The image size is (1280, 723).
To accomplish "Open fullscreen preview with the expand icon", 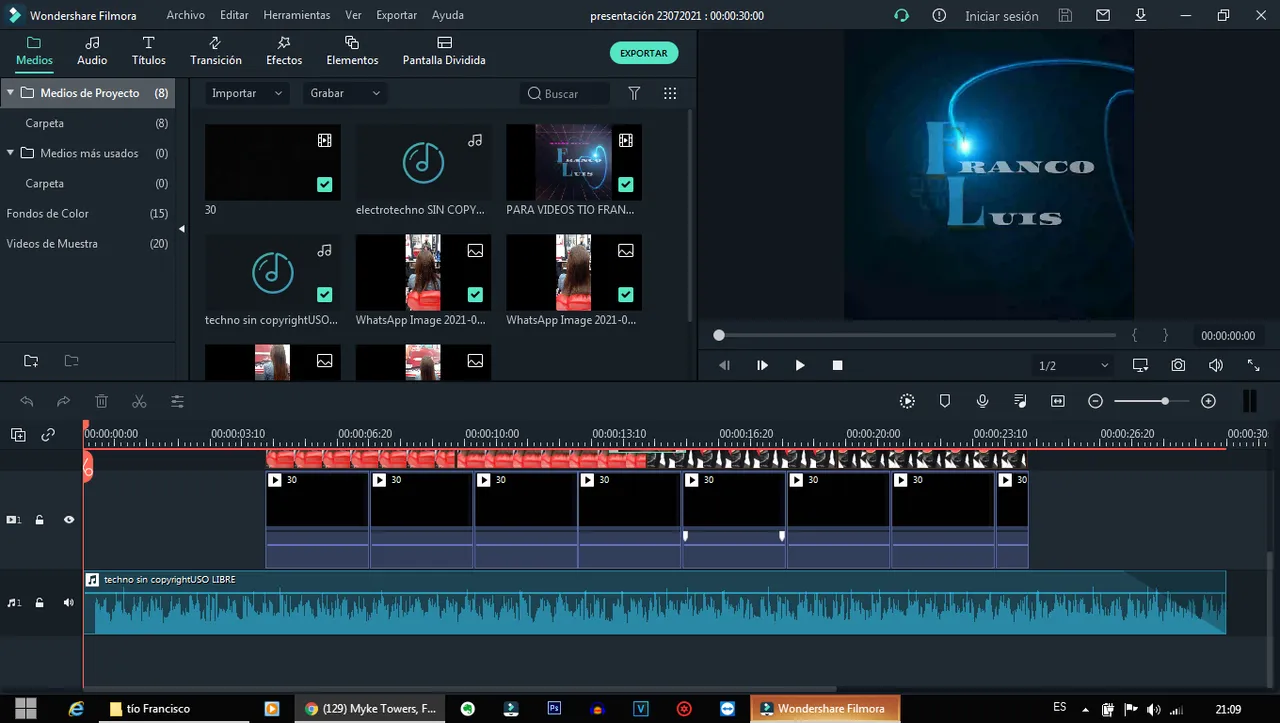I will coord(1254,365).
